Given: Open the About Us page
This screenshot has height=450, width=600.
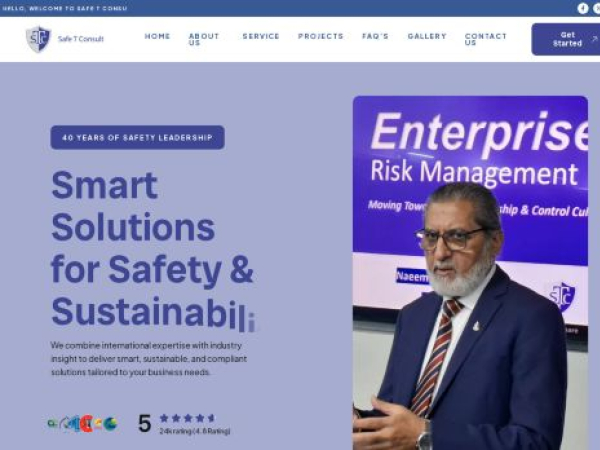Looking at the screenshot, I should 204,39.
